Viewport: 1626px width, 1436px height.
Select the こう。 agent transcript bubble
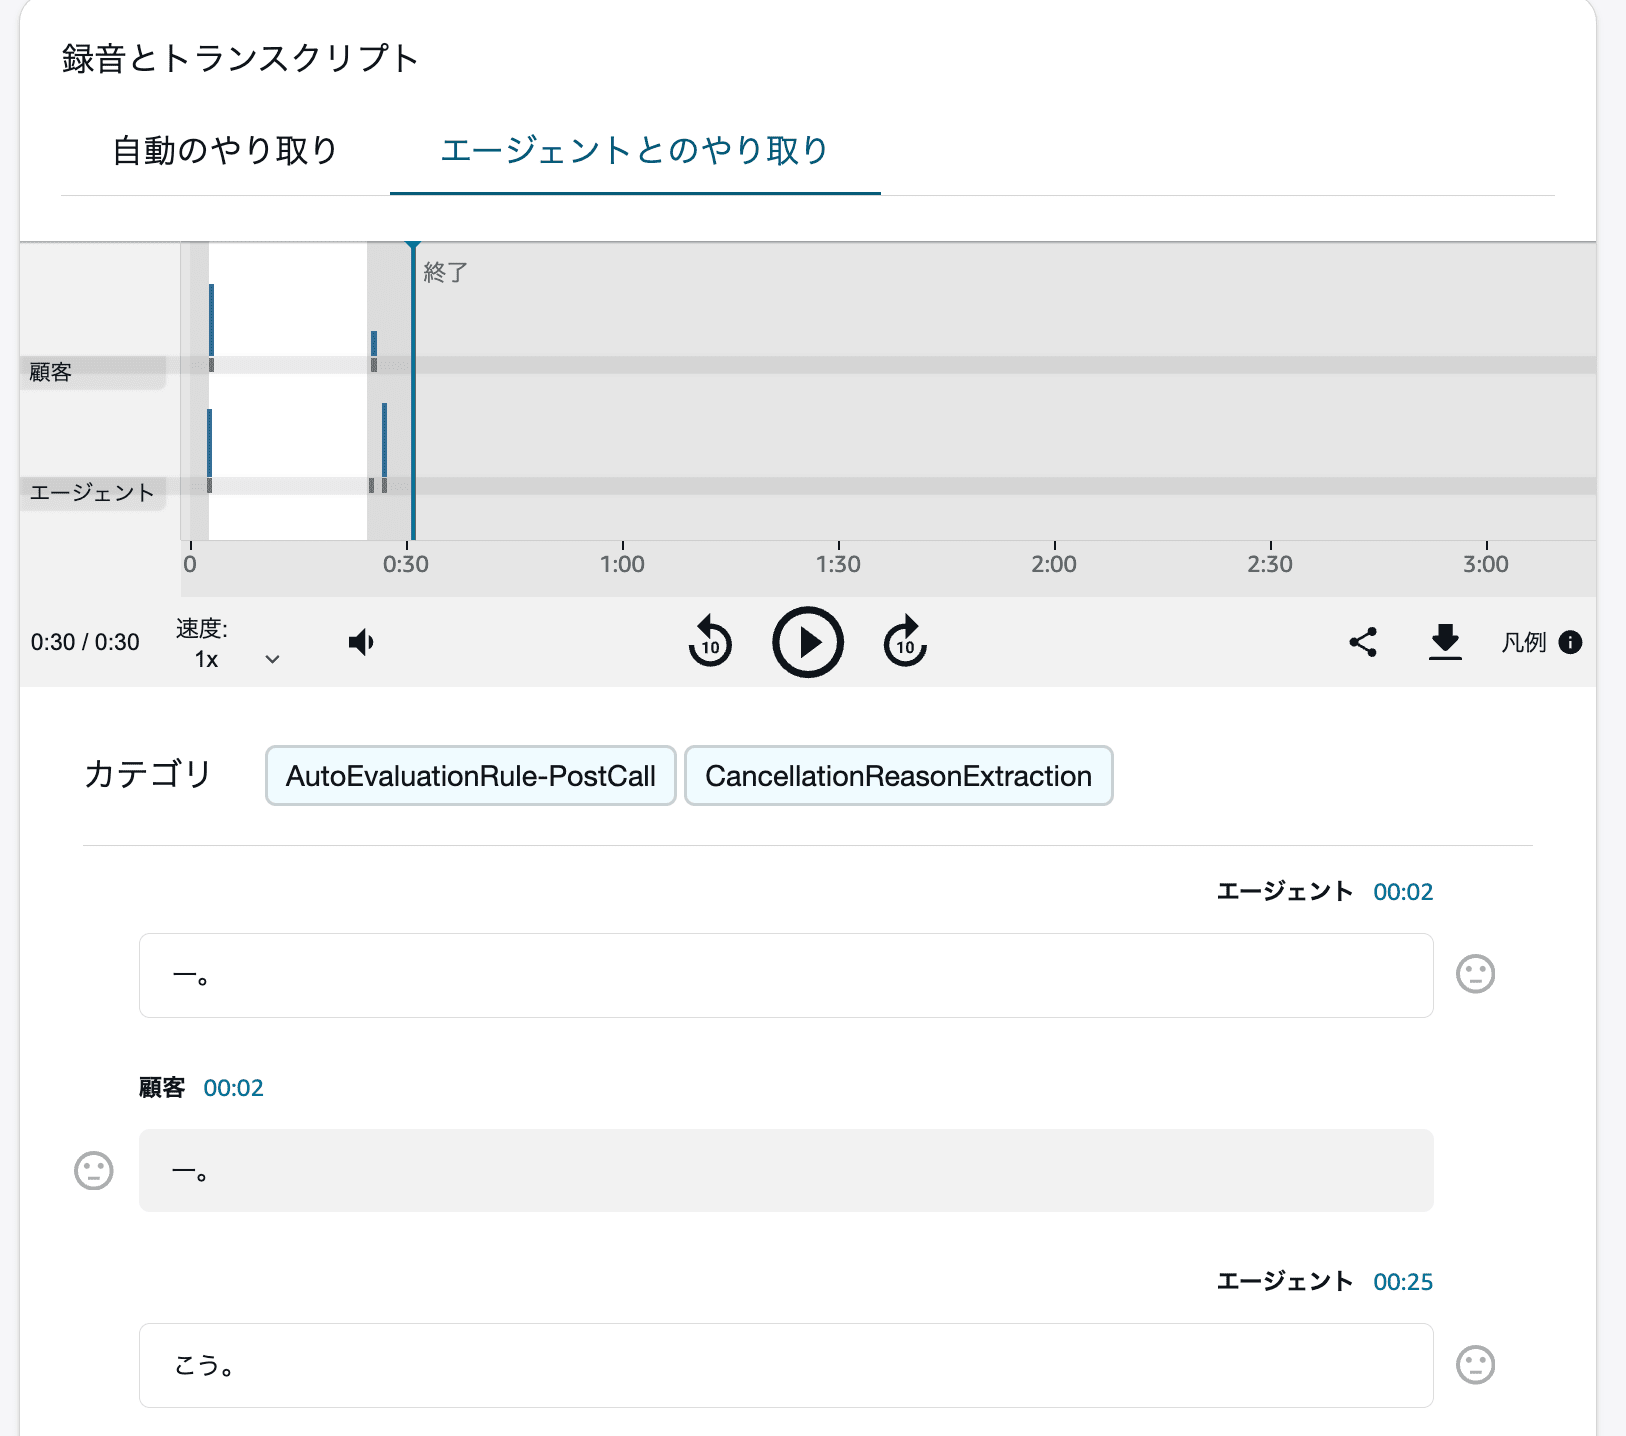click(x=786, y=1366)
